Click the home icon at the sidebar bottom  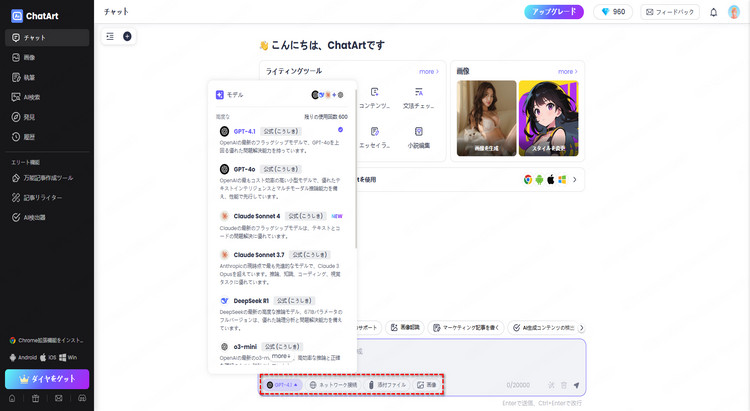tap(12, 398)
